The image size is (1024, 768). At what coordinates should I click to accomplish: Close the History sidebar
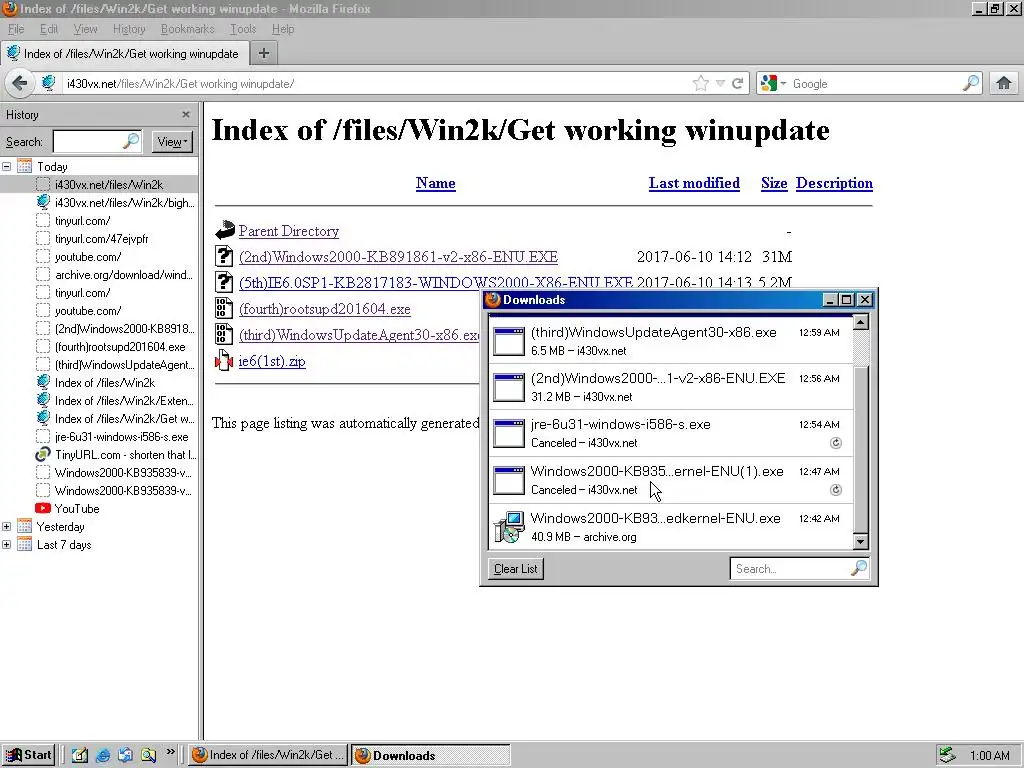(186, 114)
